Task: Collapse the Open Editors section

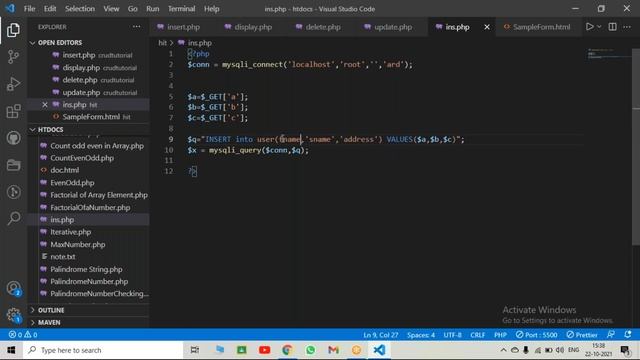Action: [60, 43]
